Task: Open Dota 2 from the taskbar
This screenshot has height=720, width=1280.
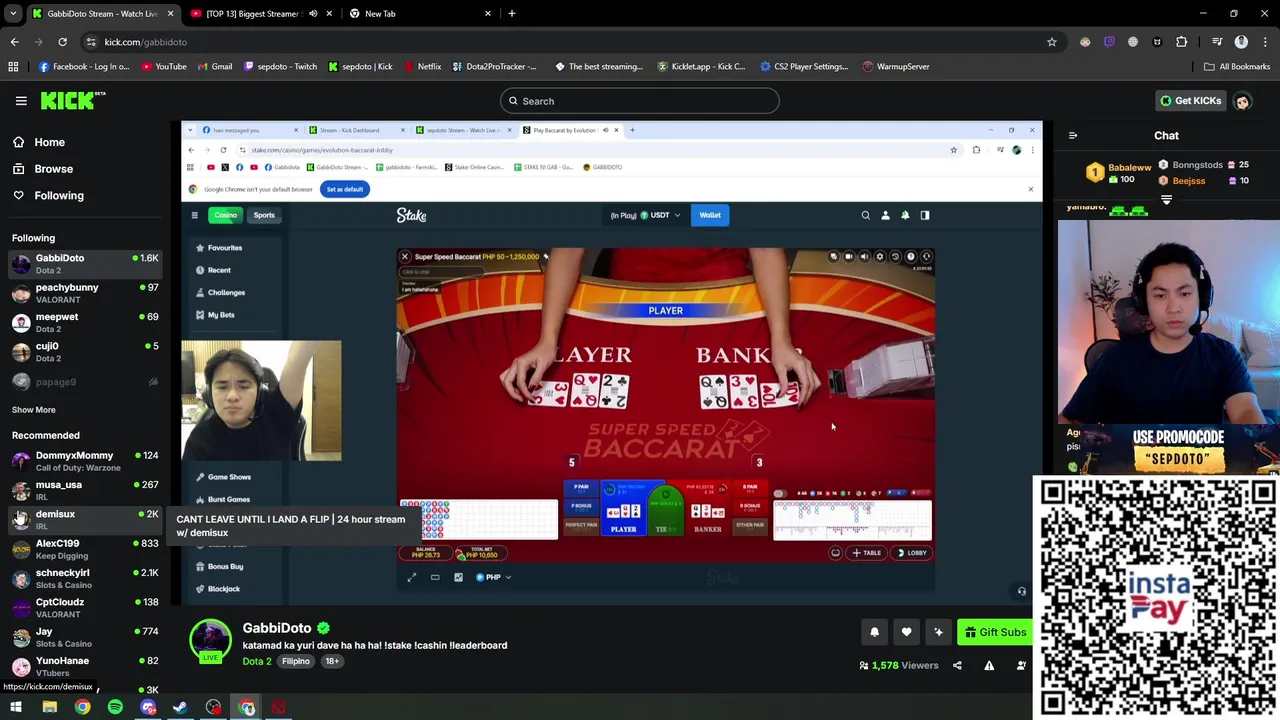Action: 279,708
